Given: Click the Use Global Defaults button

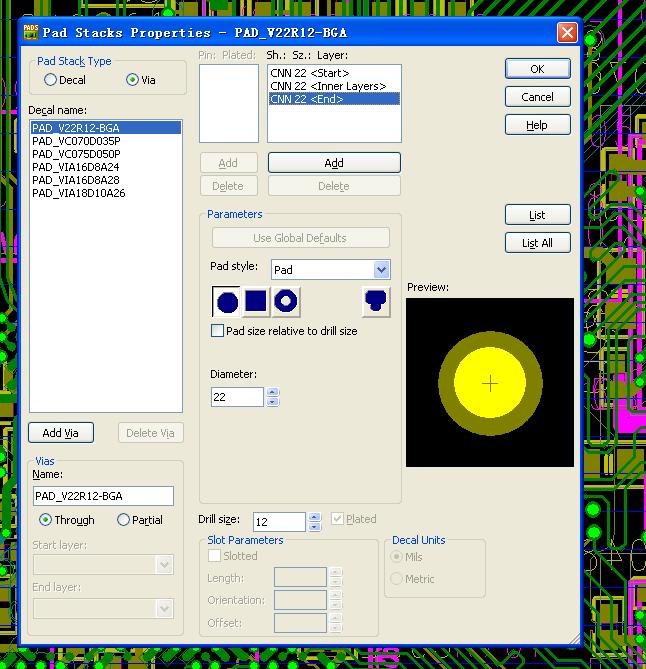Looking at the screenshot, I should pyautogui.click(x=300, y=238).
